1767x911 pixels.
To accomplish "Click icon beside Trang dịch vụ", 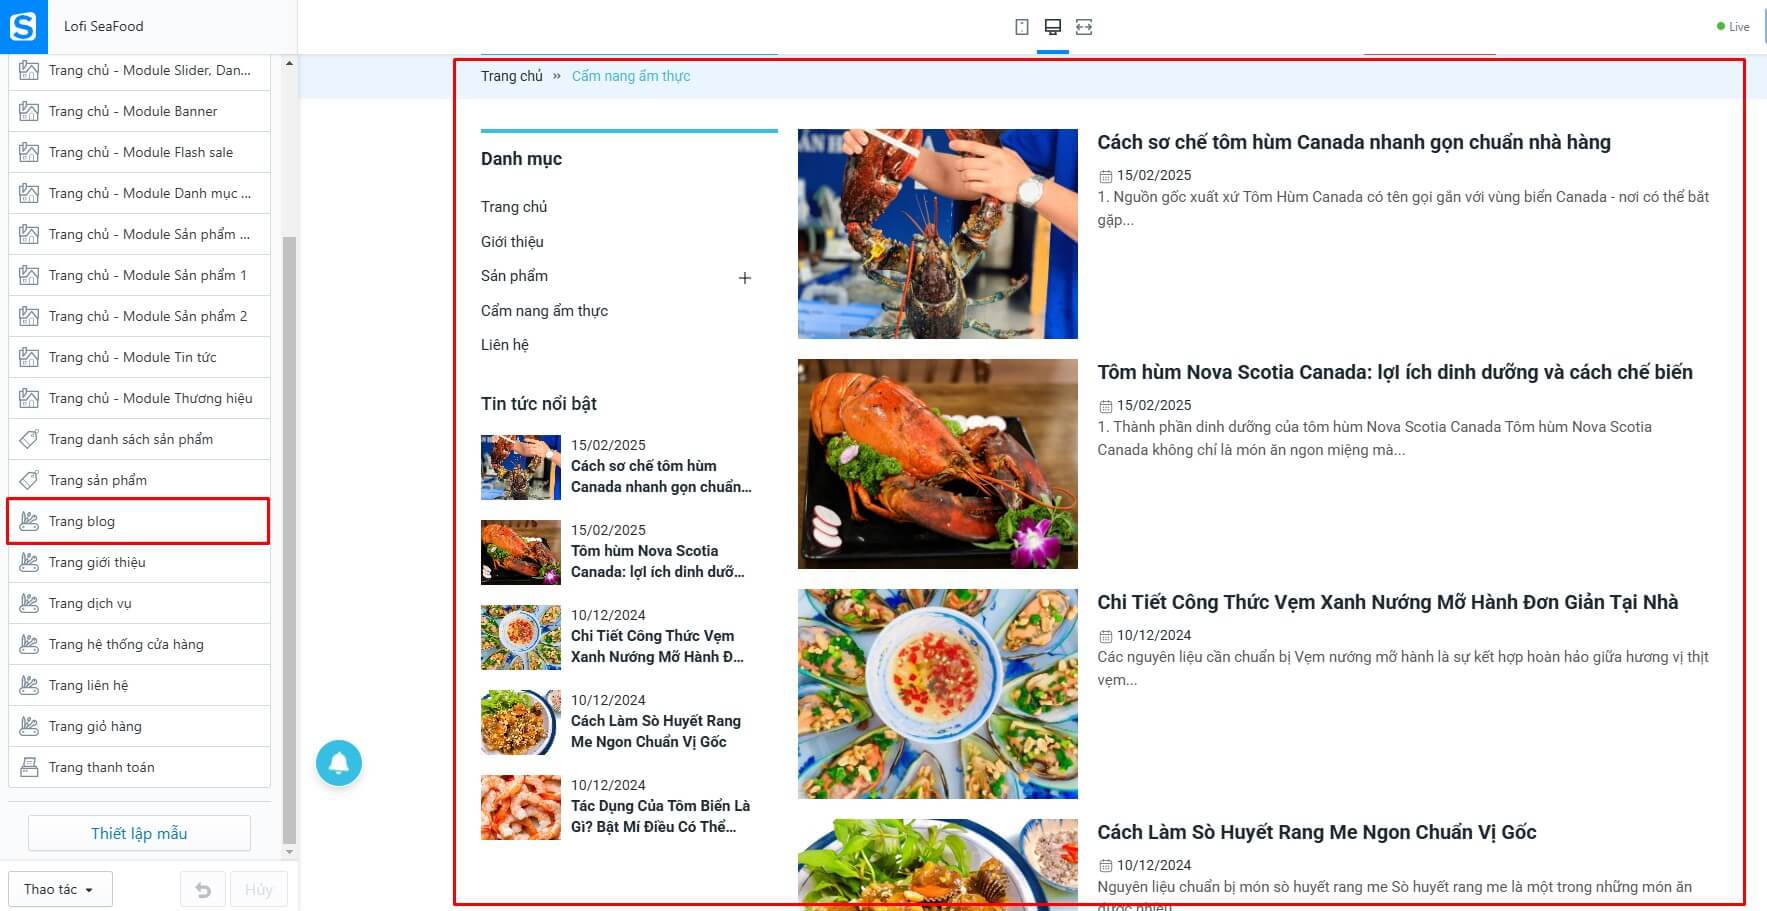I will pyautogui.click(x=30, y=603).
